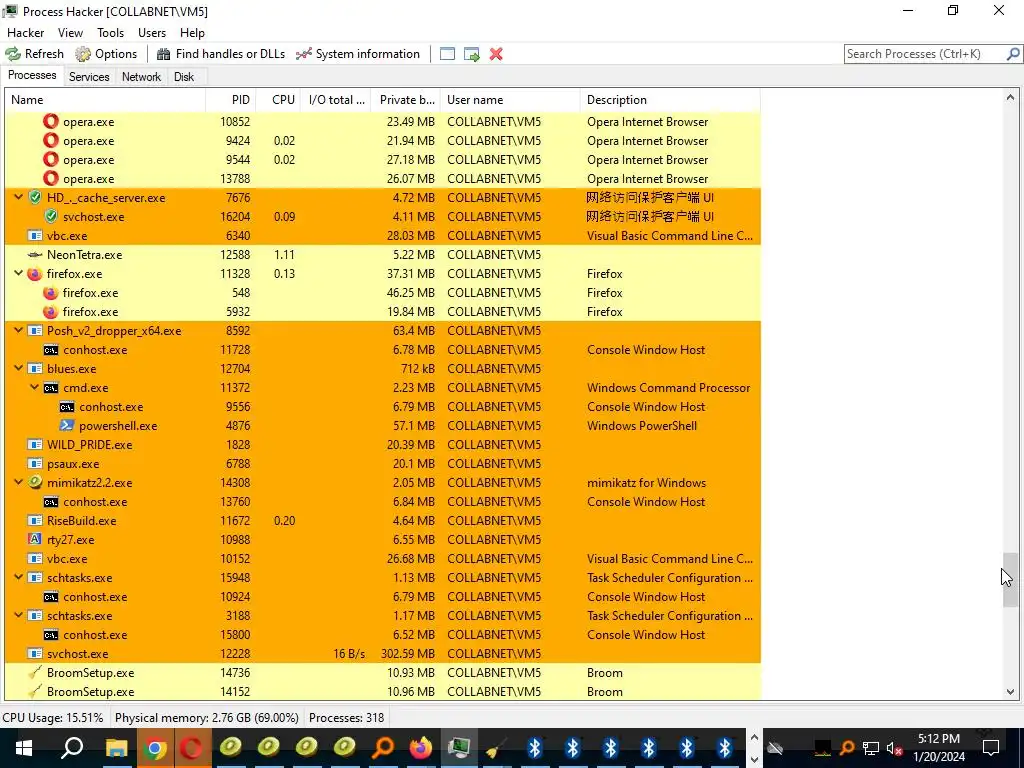The image size is (1024, 768).
Task: Sort by the Name column header
Action: [105, 100]
